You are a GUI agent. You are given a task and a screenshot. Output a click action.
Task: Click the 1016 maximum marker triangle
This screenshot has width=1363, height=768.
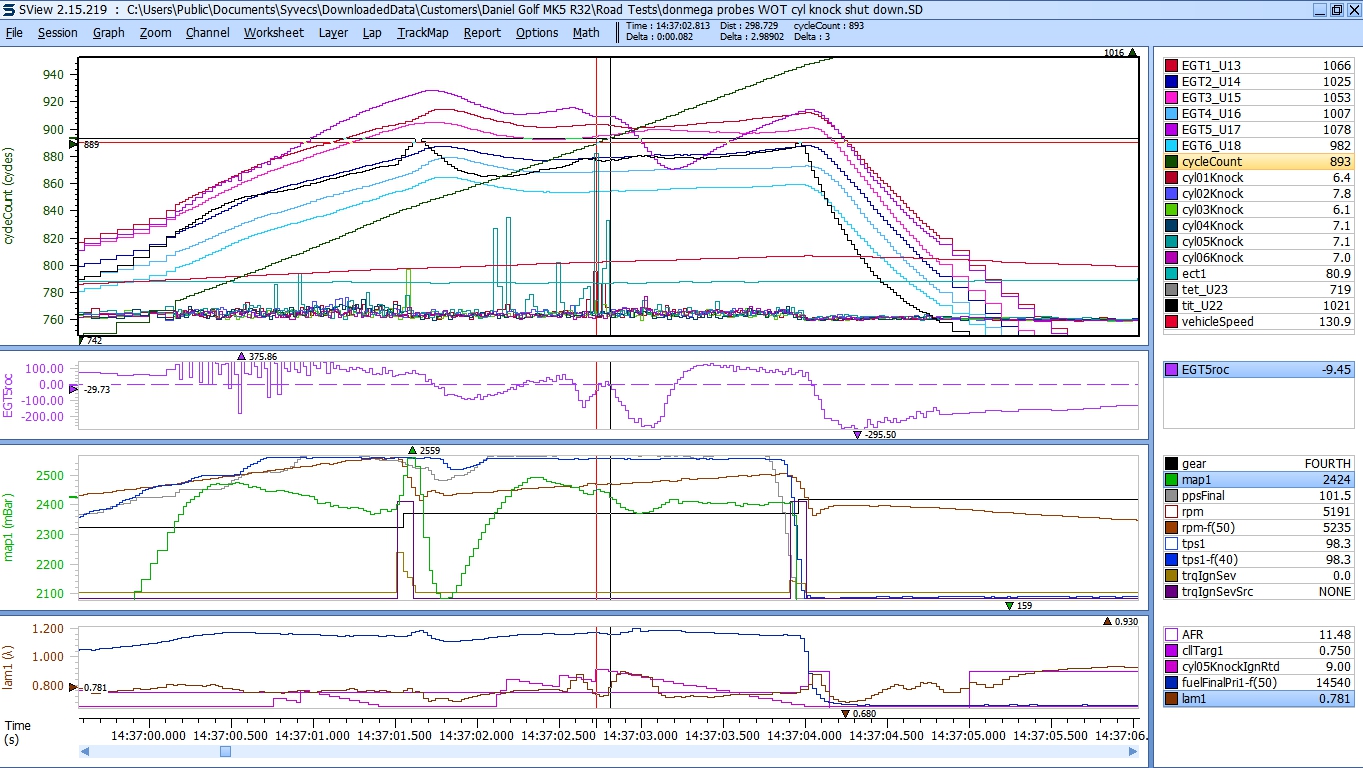point(1132,53)
